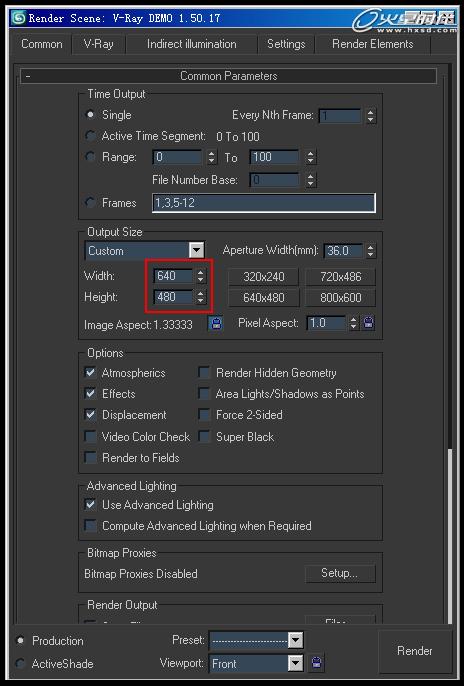
Task: Open the Preset dropdown
Action: (x=256, y=640)
